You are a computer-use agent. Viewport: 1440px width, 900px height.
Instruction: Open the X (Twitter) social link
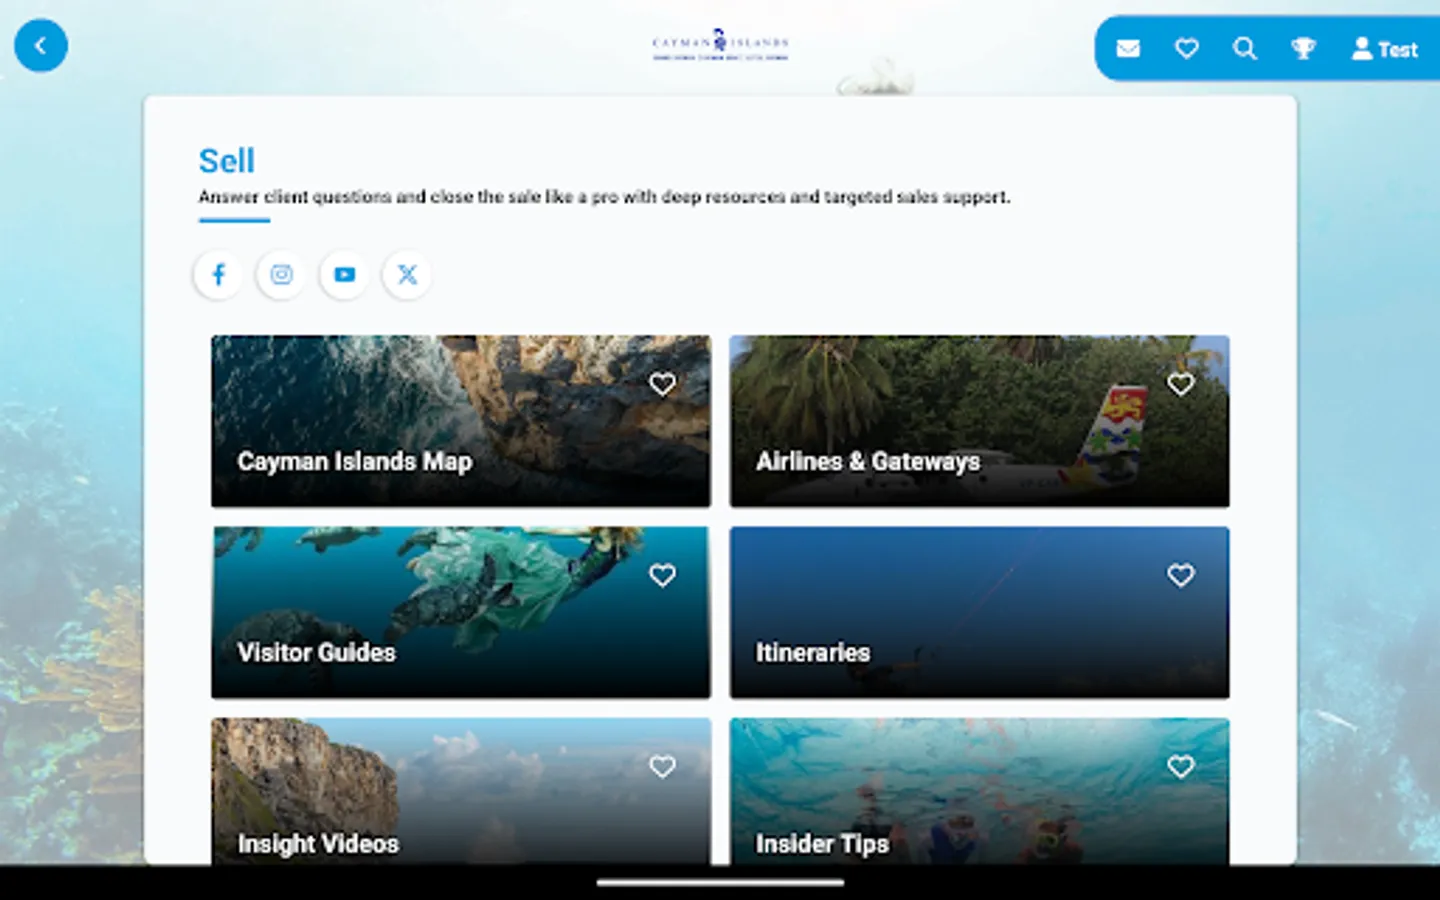click(407, 274)
